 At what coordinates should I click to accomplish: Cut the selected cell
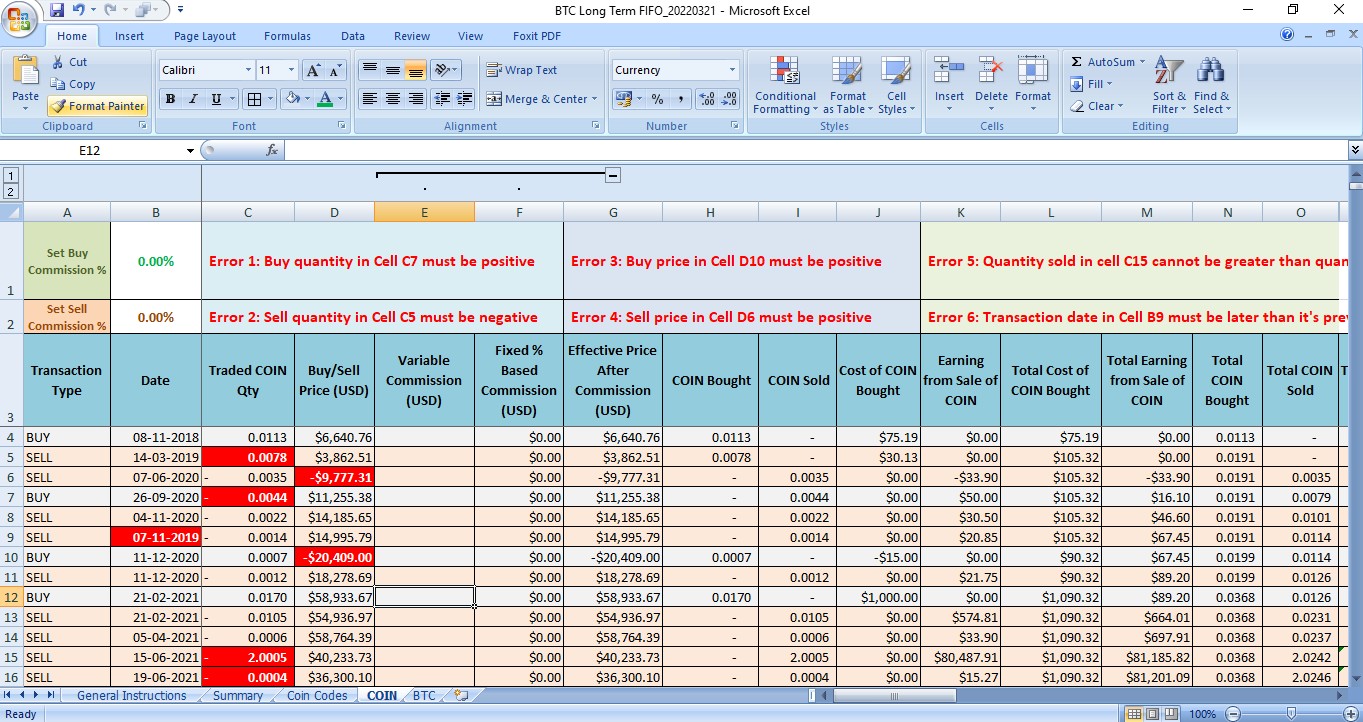click(x=70, y=62)
